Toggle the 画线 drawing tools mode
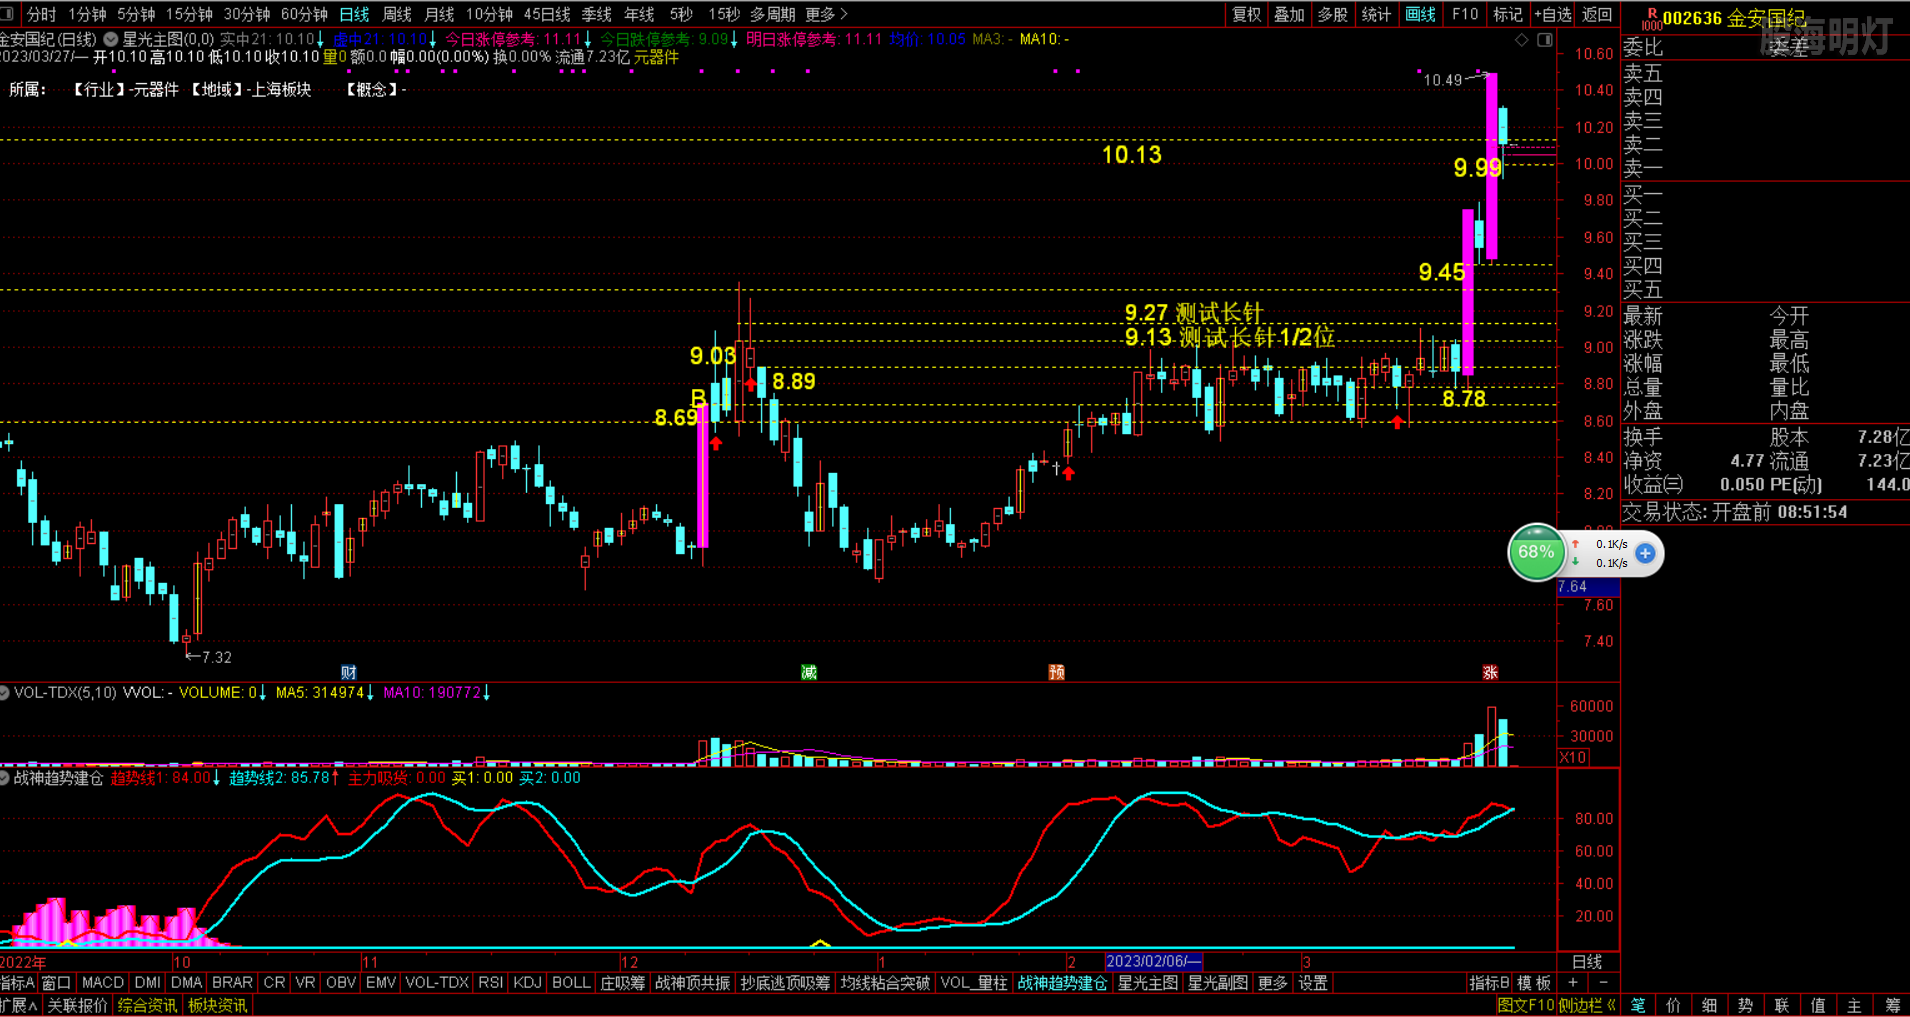This screenshot has height=1017, width=1910. pos(1420,14)
